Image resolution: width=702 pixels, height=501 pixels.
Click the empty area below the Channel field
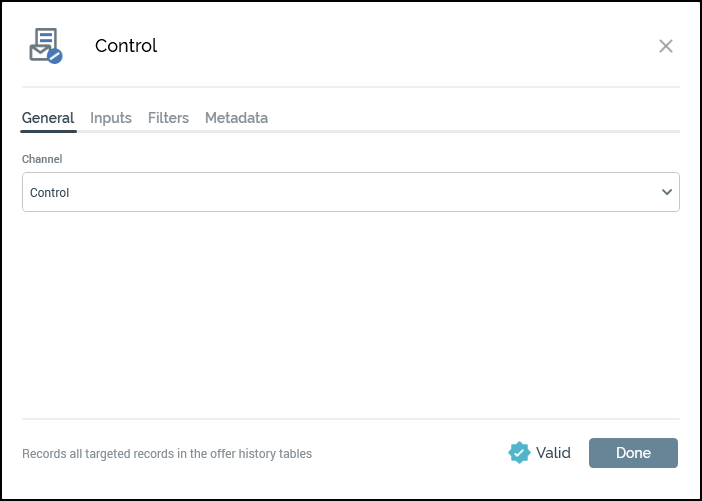tap(350, 310)
